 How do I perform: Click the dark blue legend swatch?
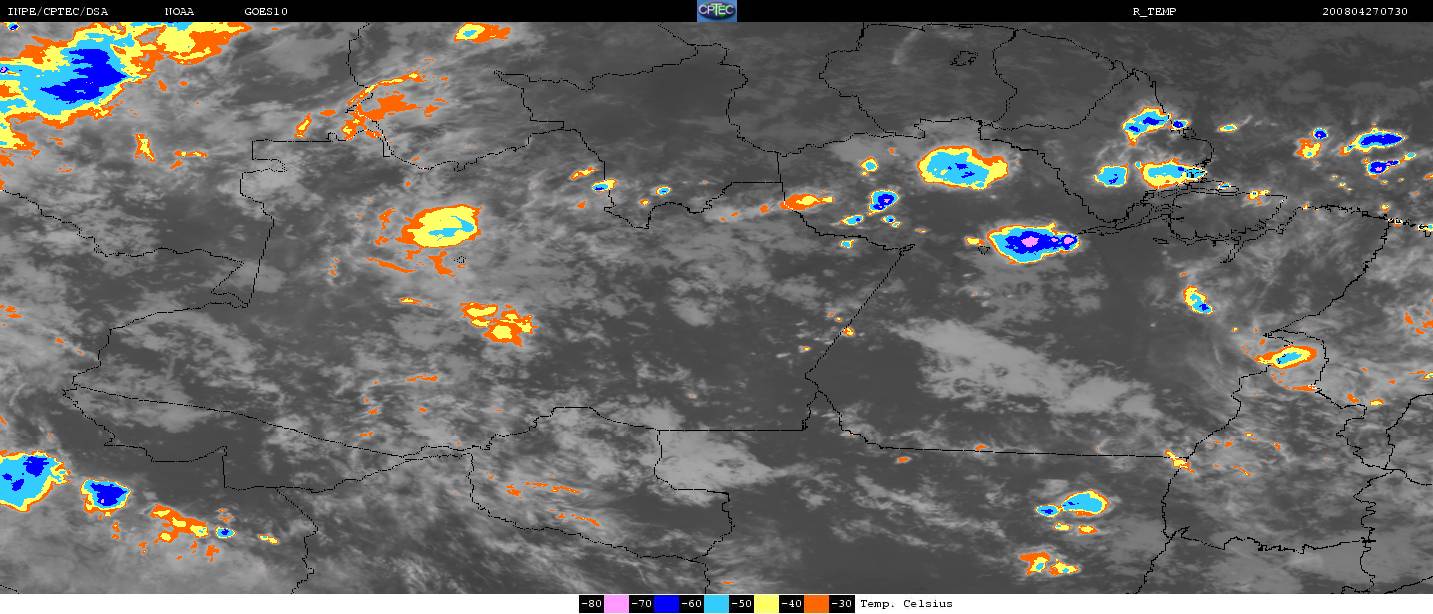coord(667,603)
